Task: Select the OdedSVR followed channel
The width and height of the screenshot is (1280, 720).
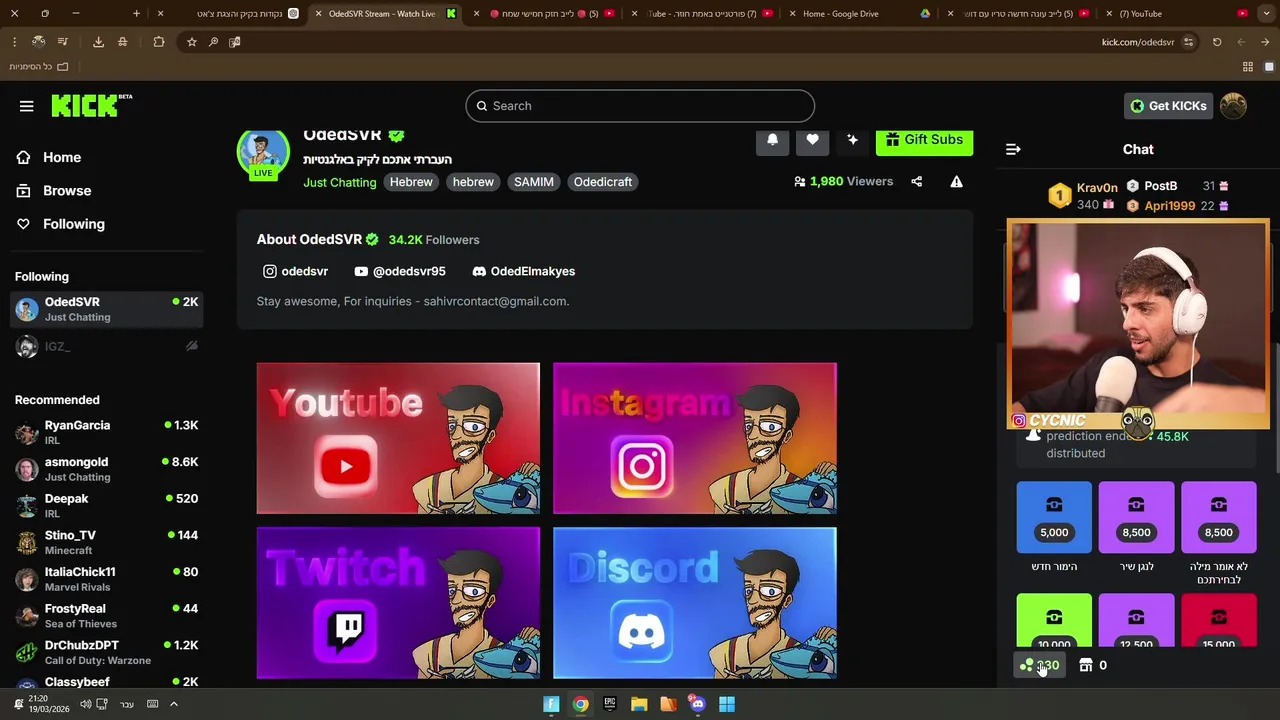Action: (x=107, y=309)
